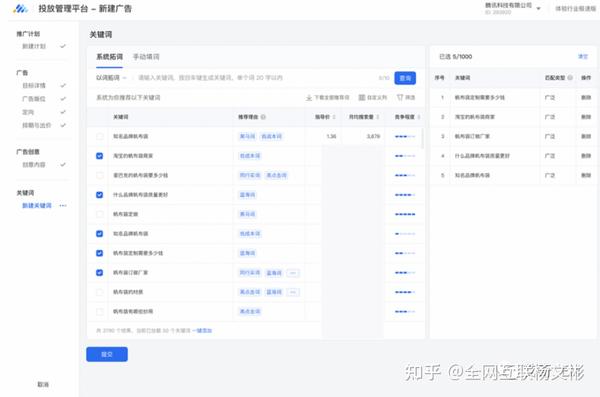The width and height of the screenshot is (600, 397).
Task: Open 广告版位 step in the sidebar
Action: (x=34, y=99)
